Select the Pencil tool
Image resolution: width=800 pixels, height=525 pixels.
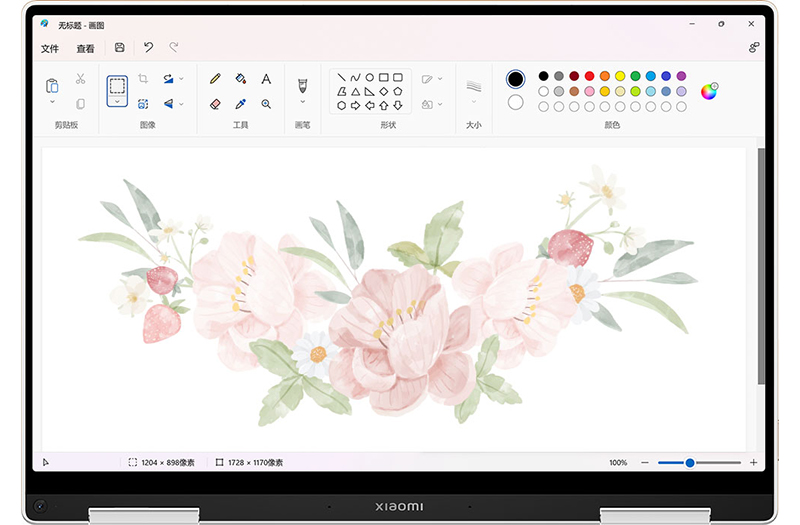click(x=215, y=79)
